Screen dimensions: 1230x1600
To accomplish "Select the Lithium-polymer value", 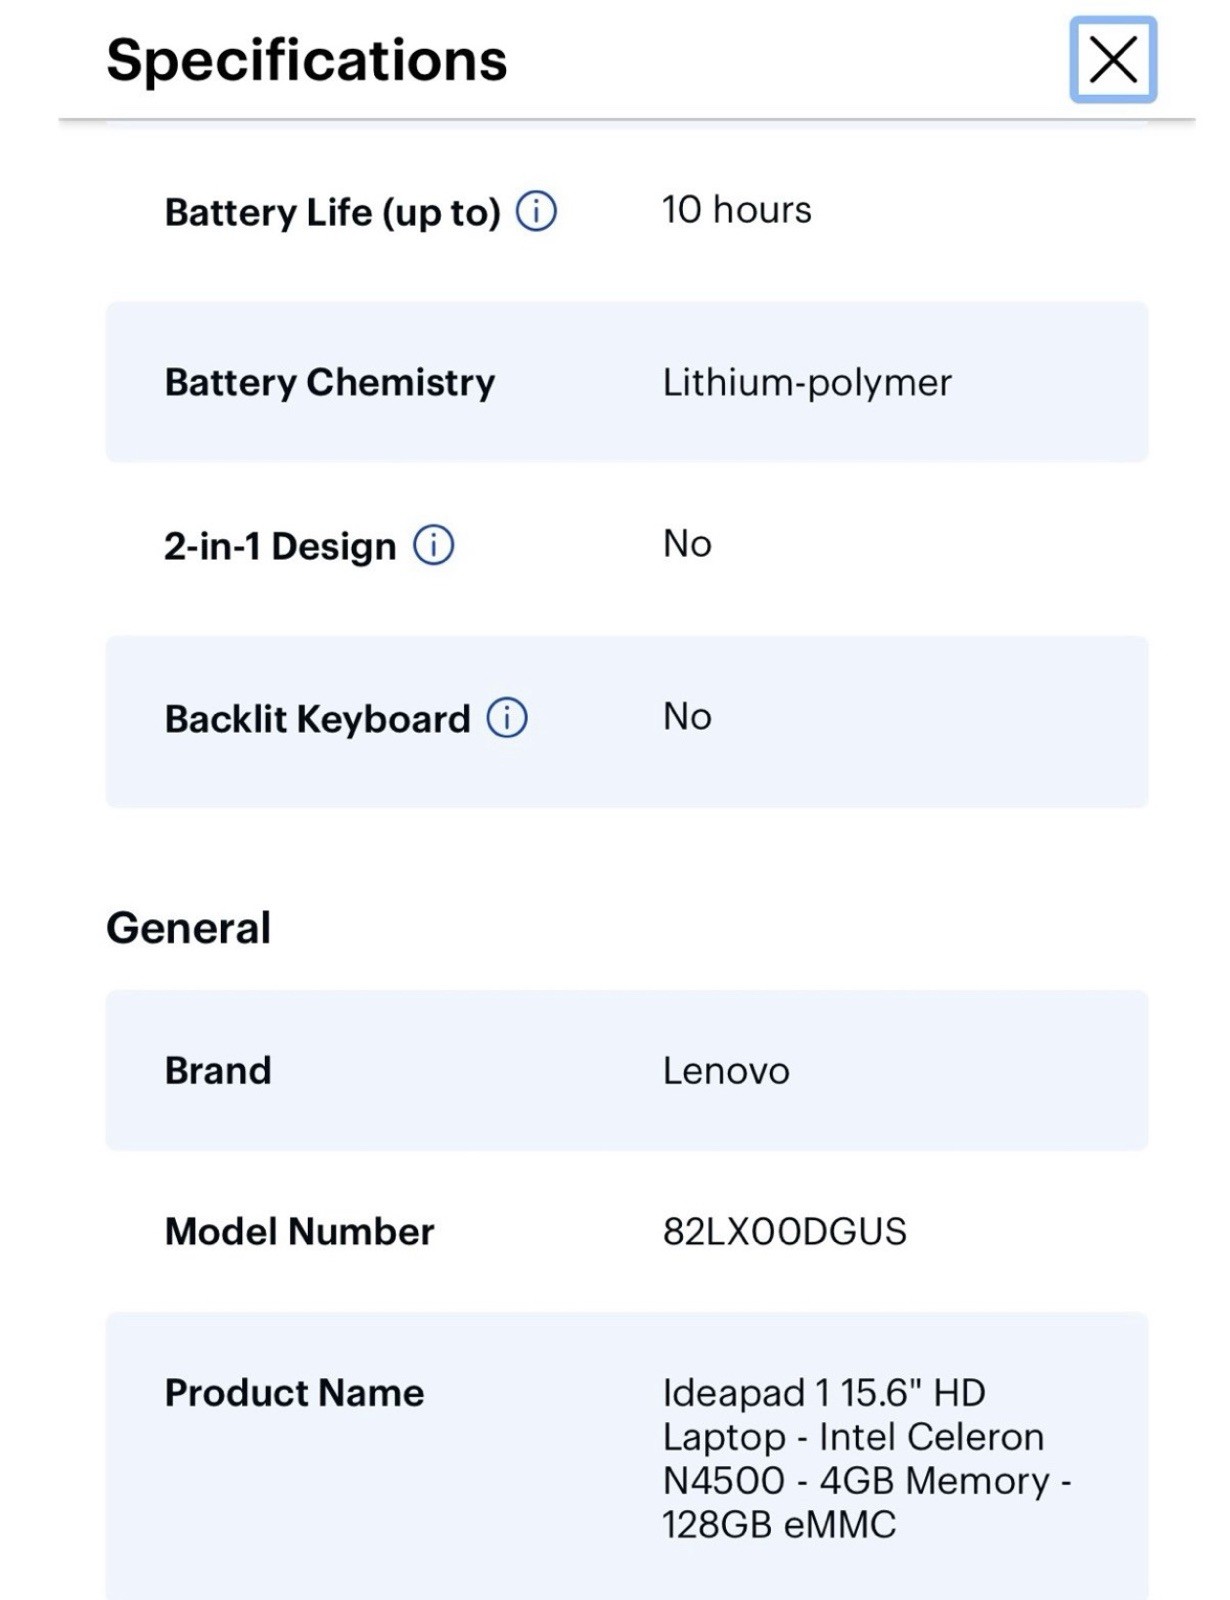I will [807, 383].
